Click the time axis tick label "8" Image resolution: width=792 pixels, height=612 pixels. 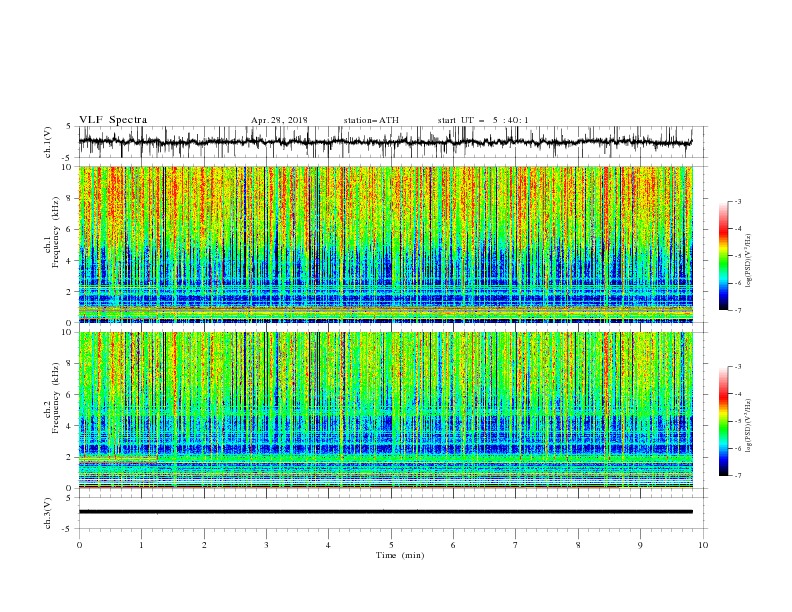coord(578,545)
